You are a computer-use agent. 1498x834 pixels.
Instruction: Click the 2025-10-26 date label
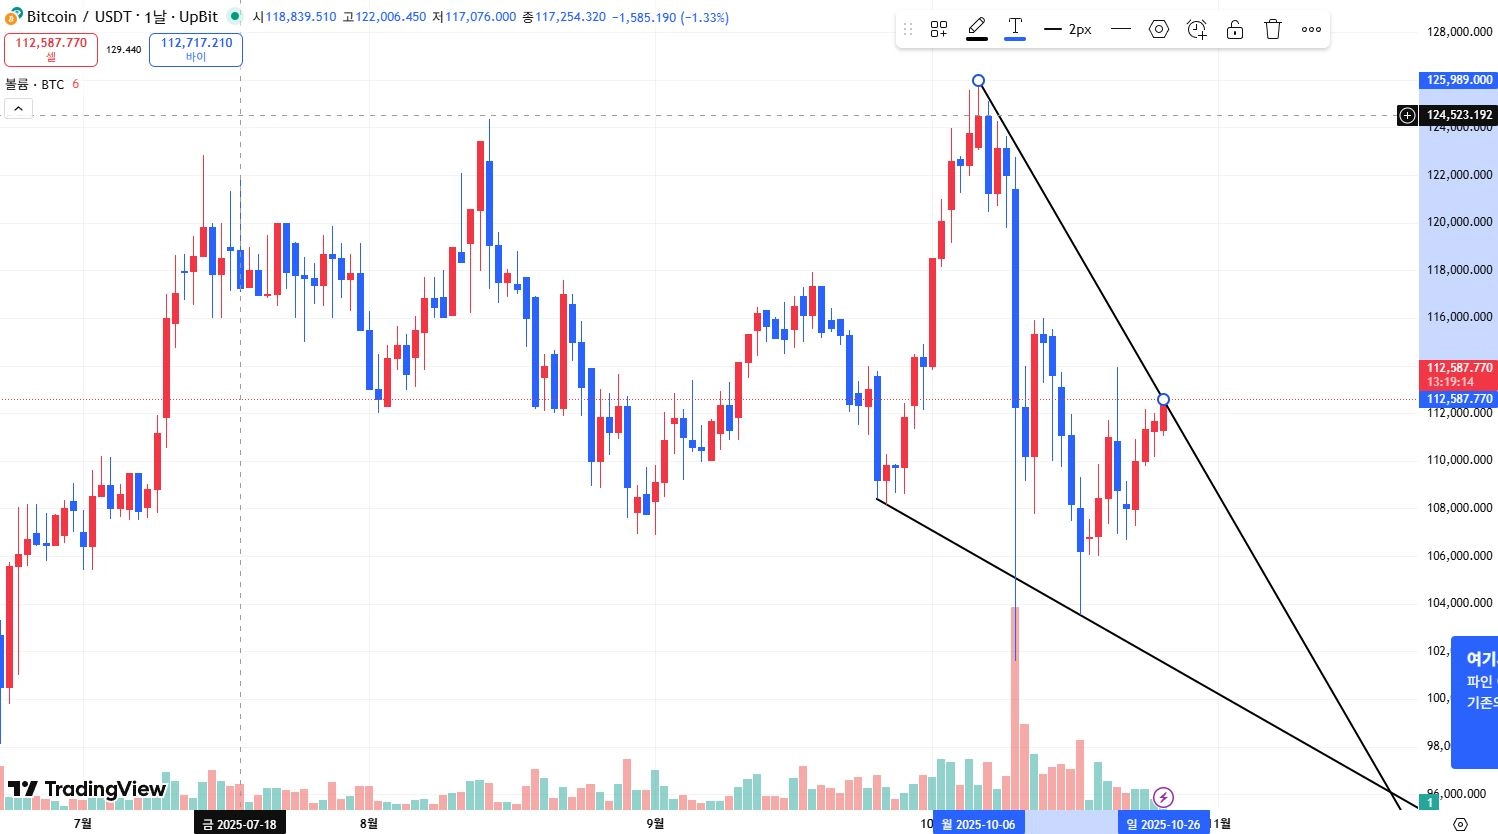1163,824
